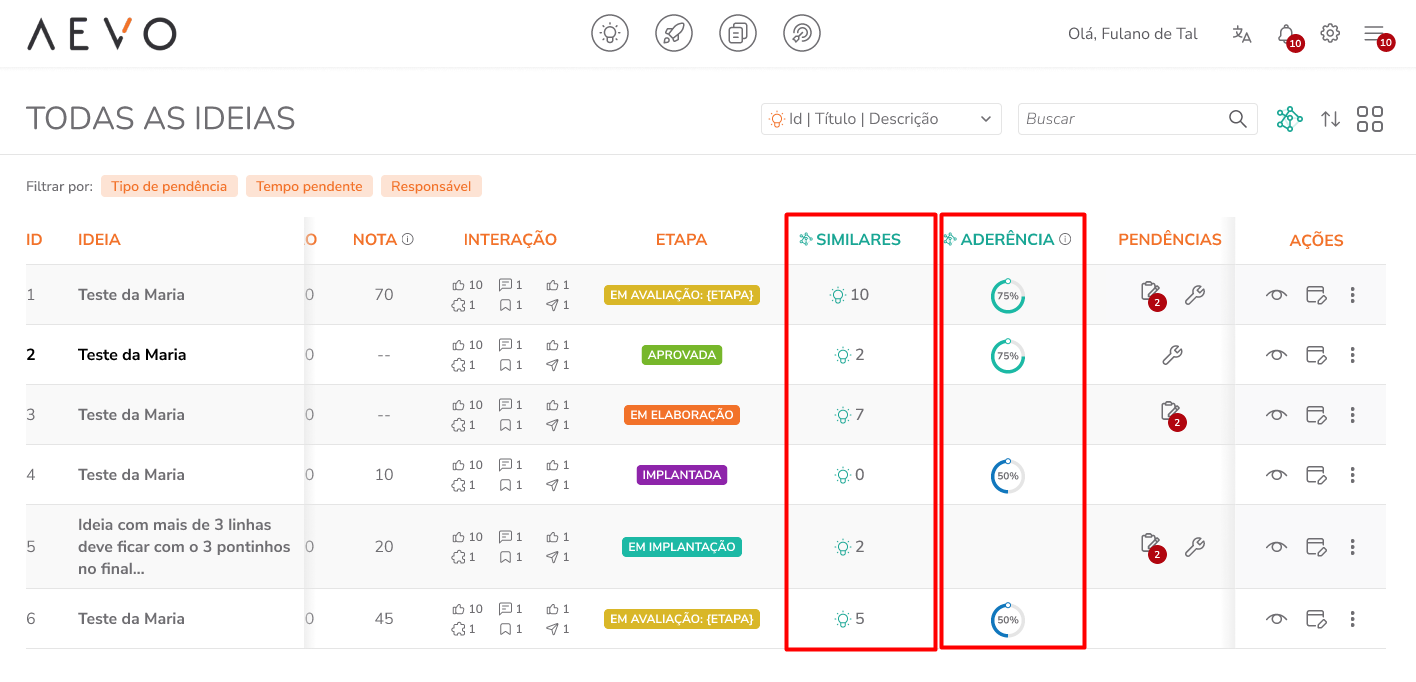Click NOTA value 70 in row 1
This screenshot has height=682, width=1416.
coord(384,295)
